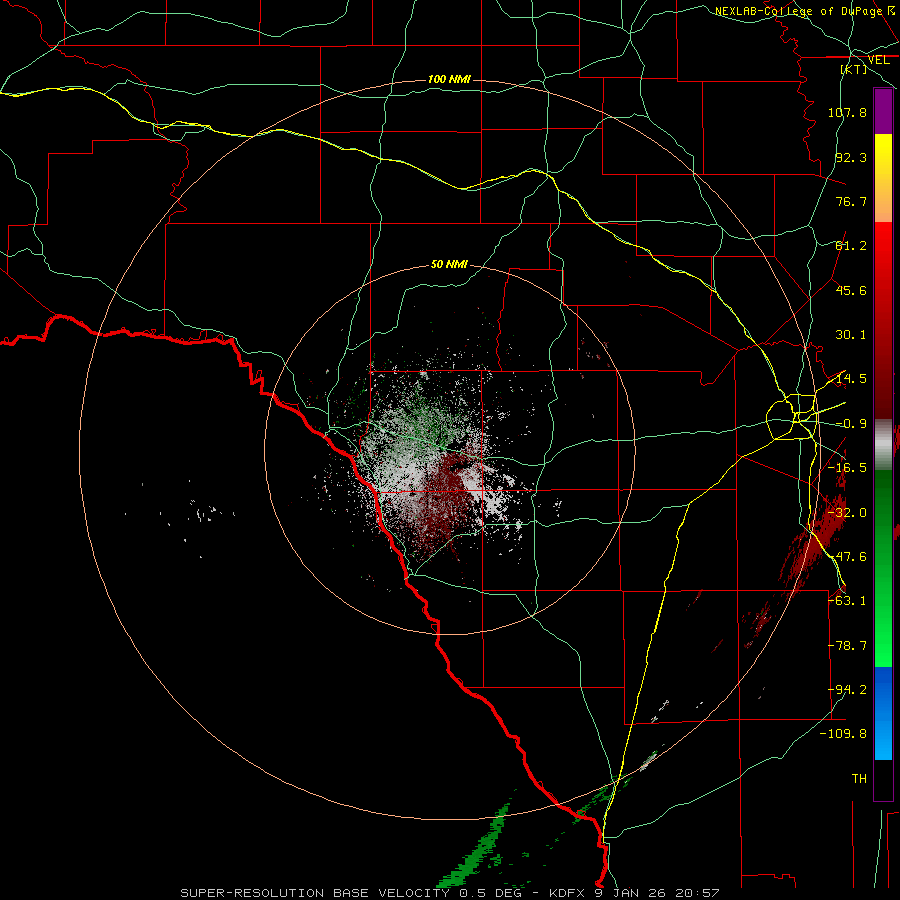This screenshot has width=900, height=900.
Task: Click the TH label on the legend
Action: 859,779
